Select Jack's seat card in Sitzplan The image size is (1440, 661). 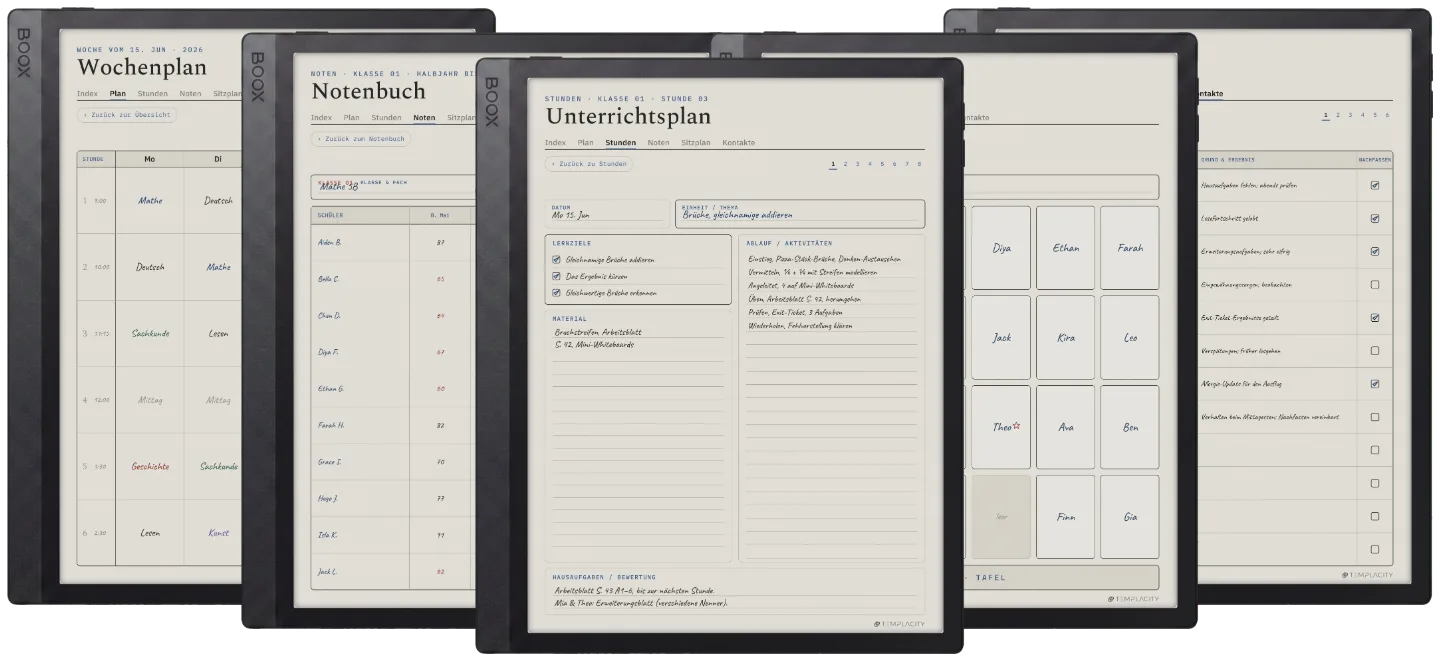[1001, 338]
